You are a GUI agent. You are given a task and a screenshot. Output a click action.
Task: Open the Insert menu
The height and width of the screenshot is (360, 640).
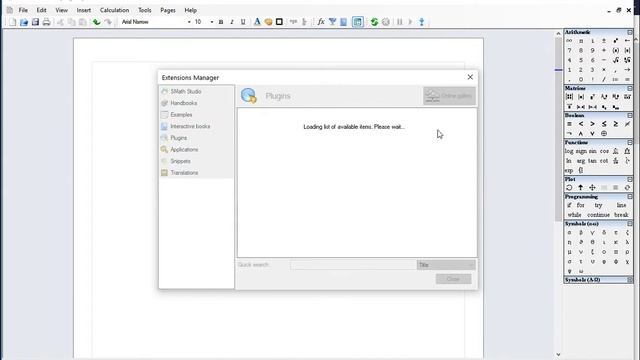pos(84,10)
